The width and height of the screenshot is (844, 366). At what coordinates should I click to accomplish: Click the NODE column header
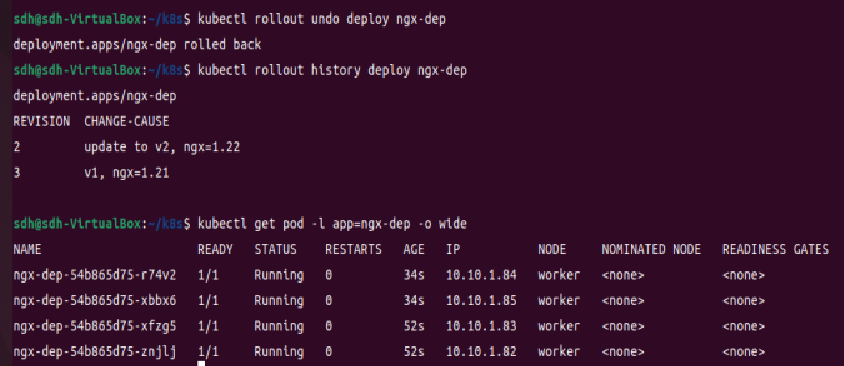pos(552,250)
